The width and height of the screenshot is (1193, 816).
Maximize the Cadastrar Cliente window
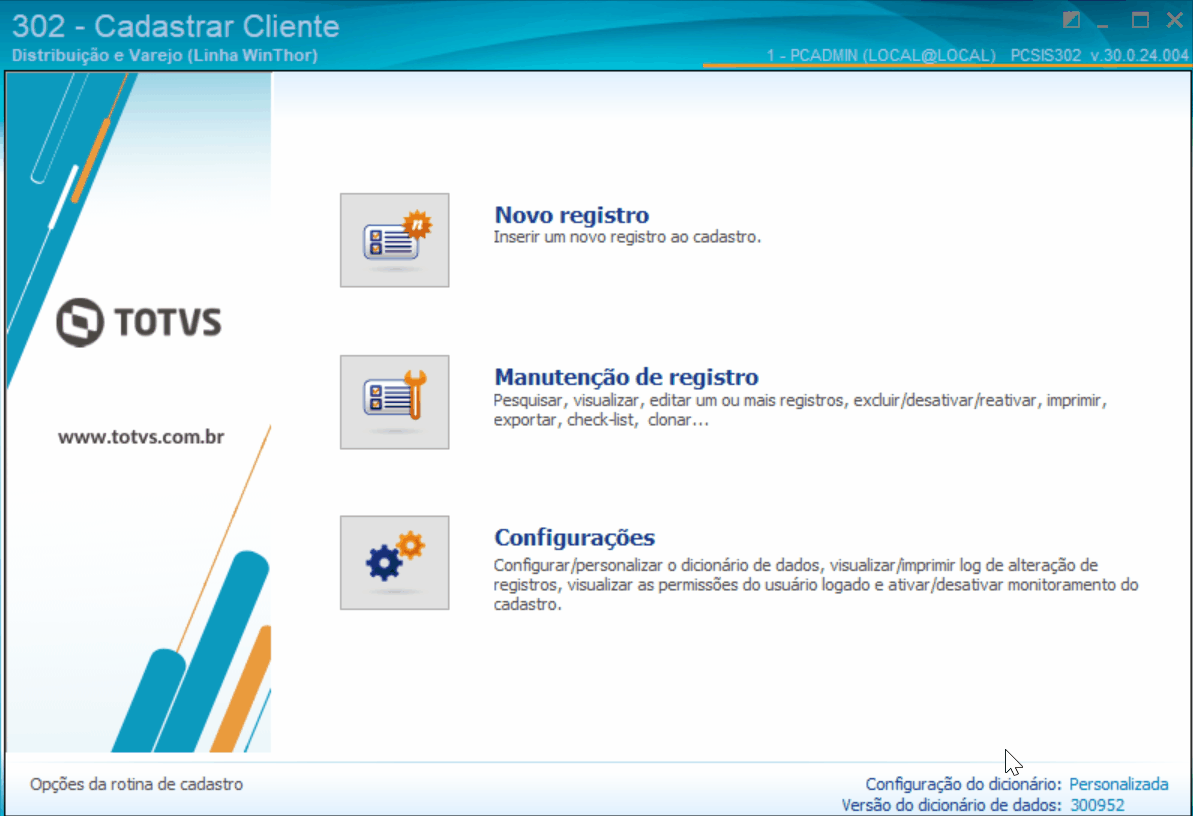coord(1140,21)
